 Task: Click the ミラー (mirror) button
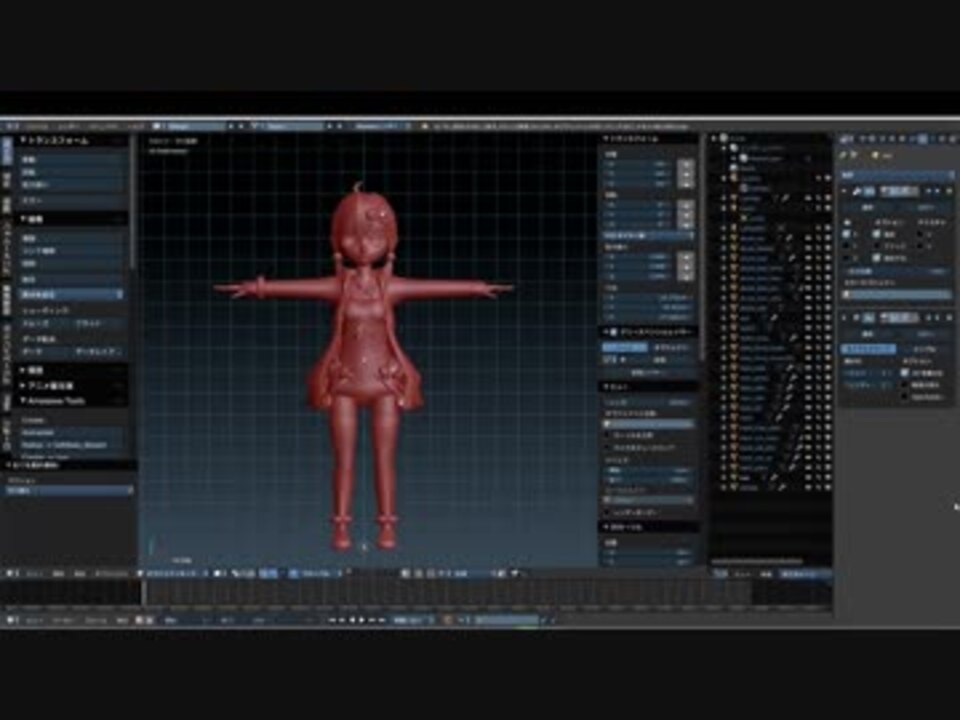click(70, 200)
